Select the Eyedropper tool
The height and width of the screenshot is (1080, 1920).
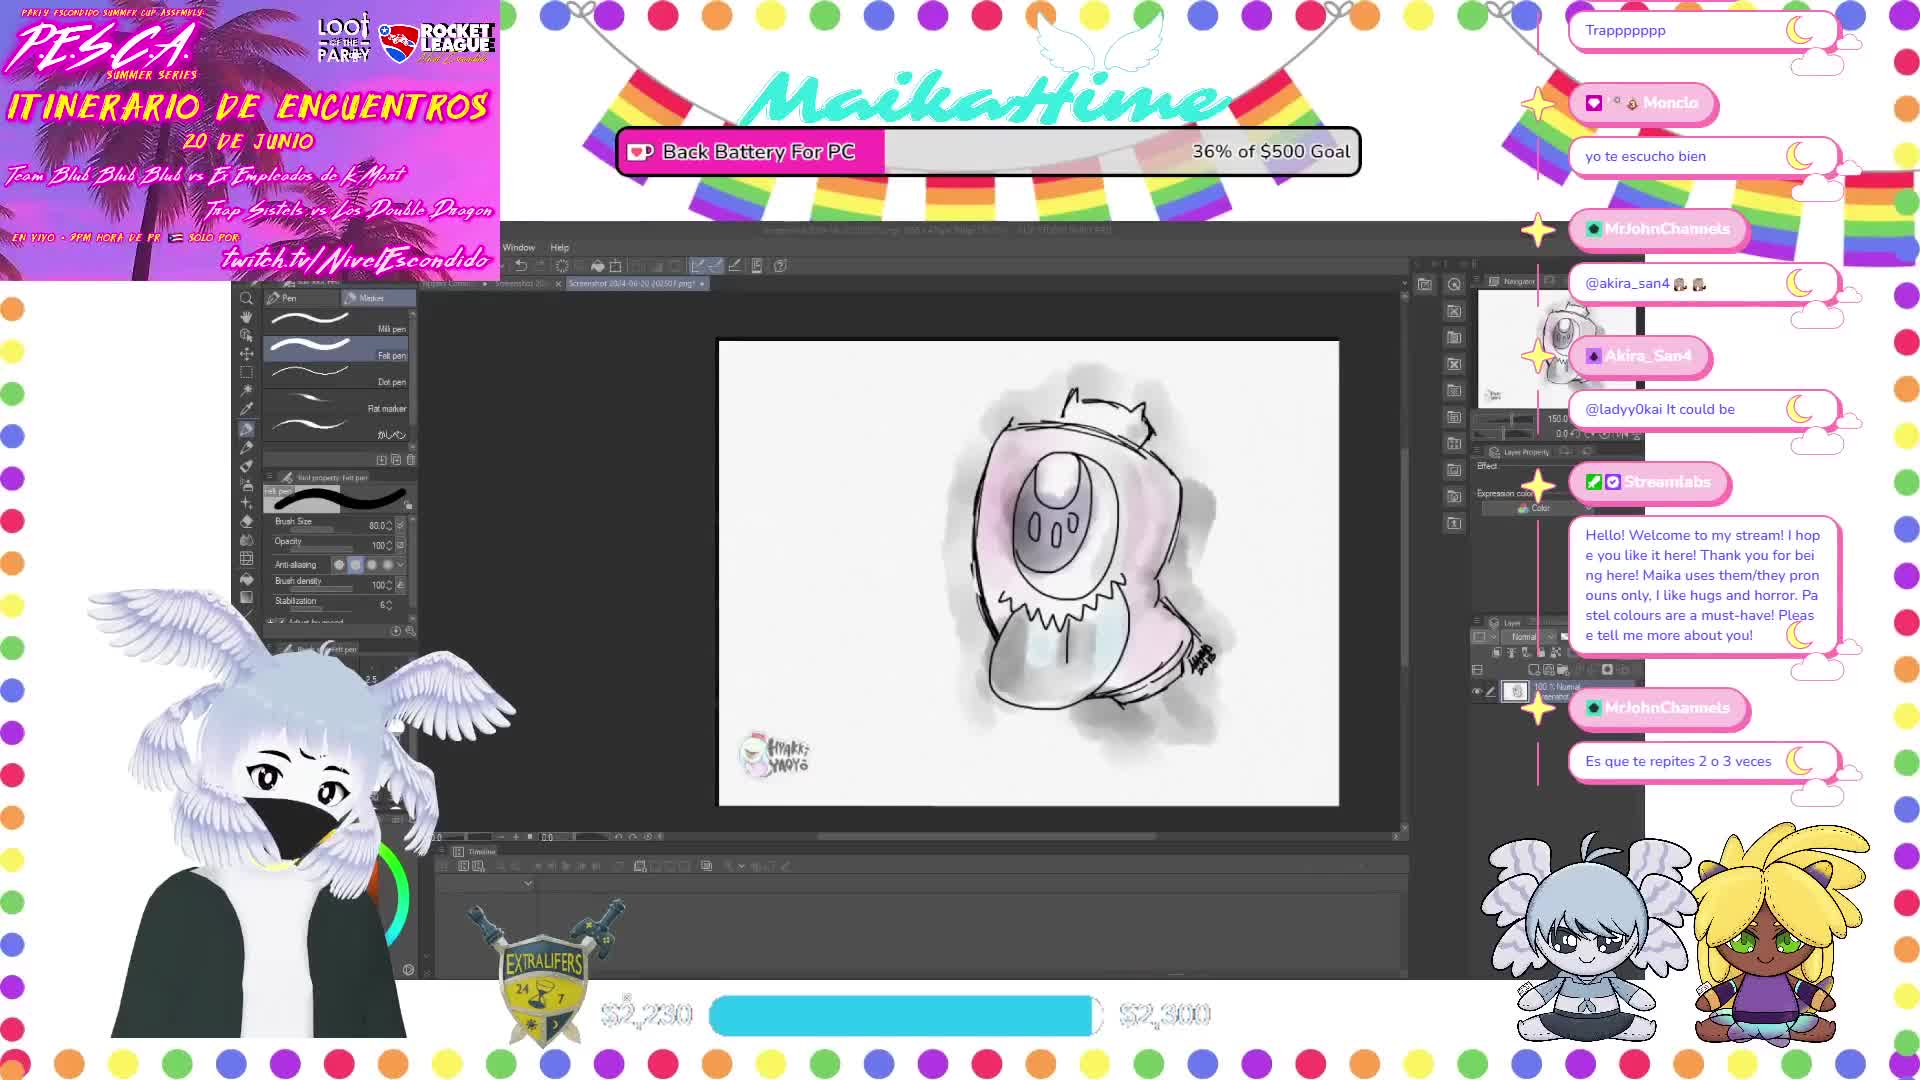click(246, 408)
